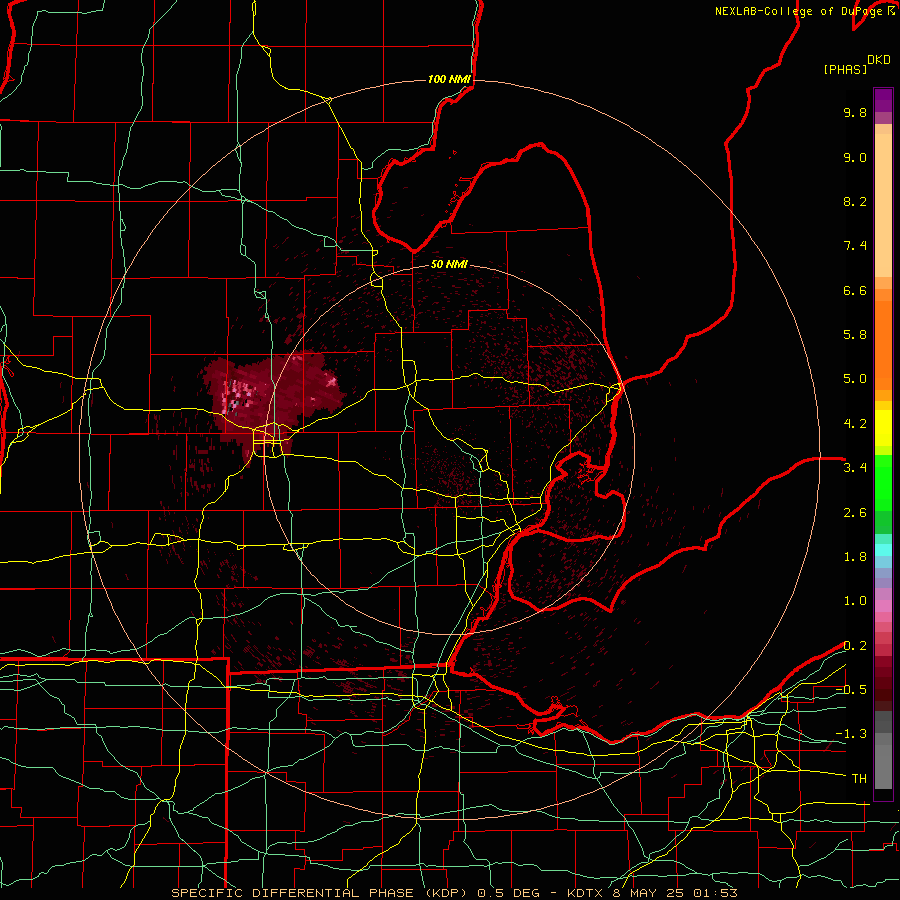Click the 5.0 legend value
900x900 pixels.
point(855,379)
